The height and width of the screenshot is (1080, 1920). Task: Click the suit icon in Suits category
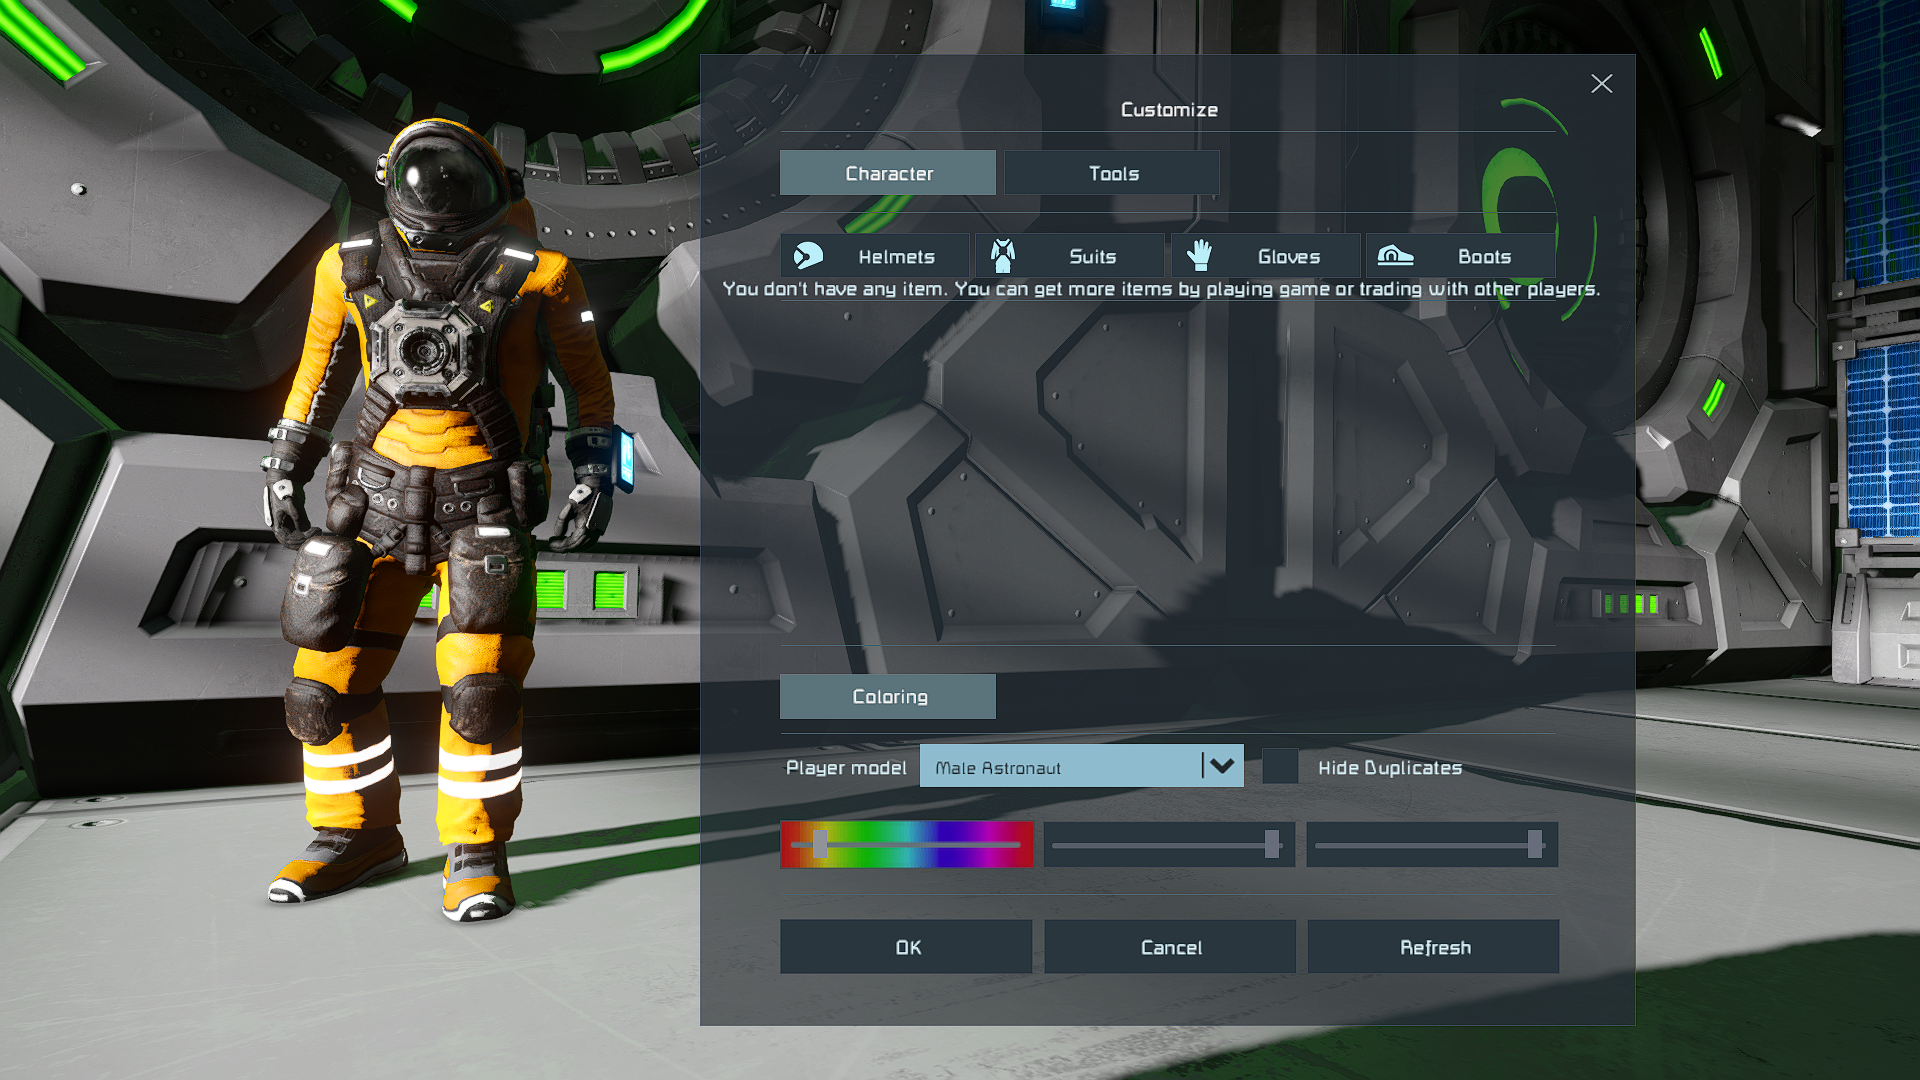(x=1003, y=256)
